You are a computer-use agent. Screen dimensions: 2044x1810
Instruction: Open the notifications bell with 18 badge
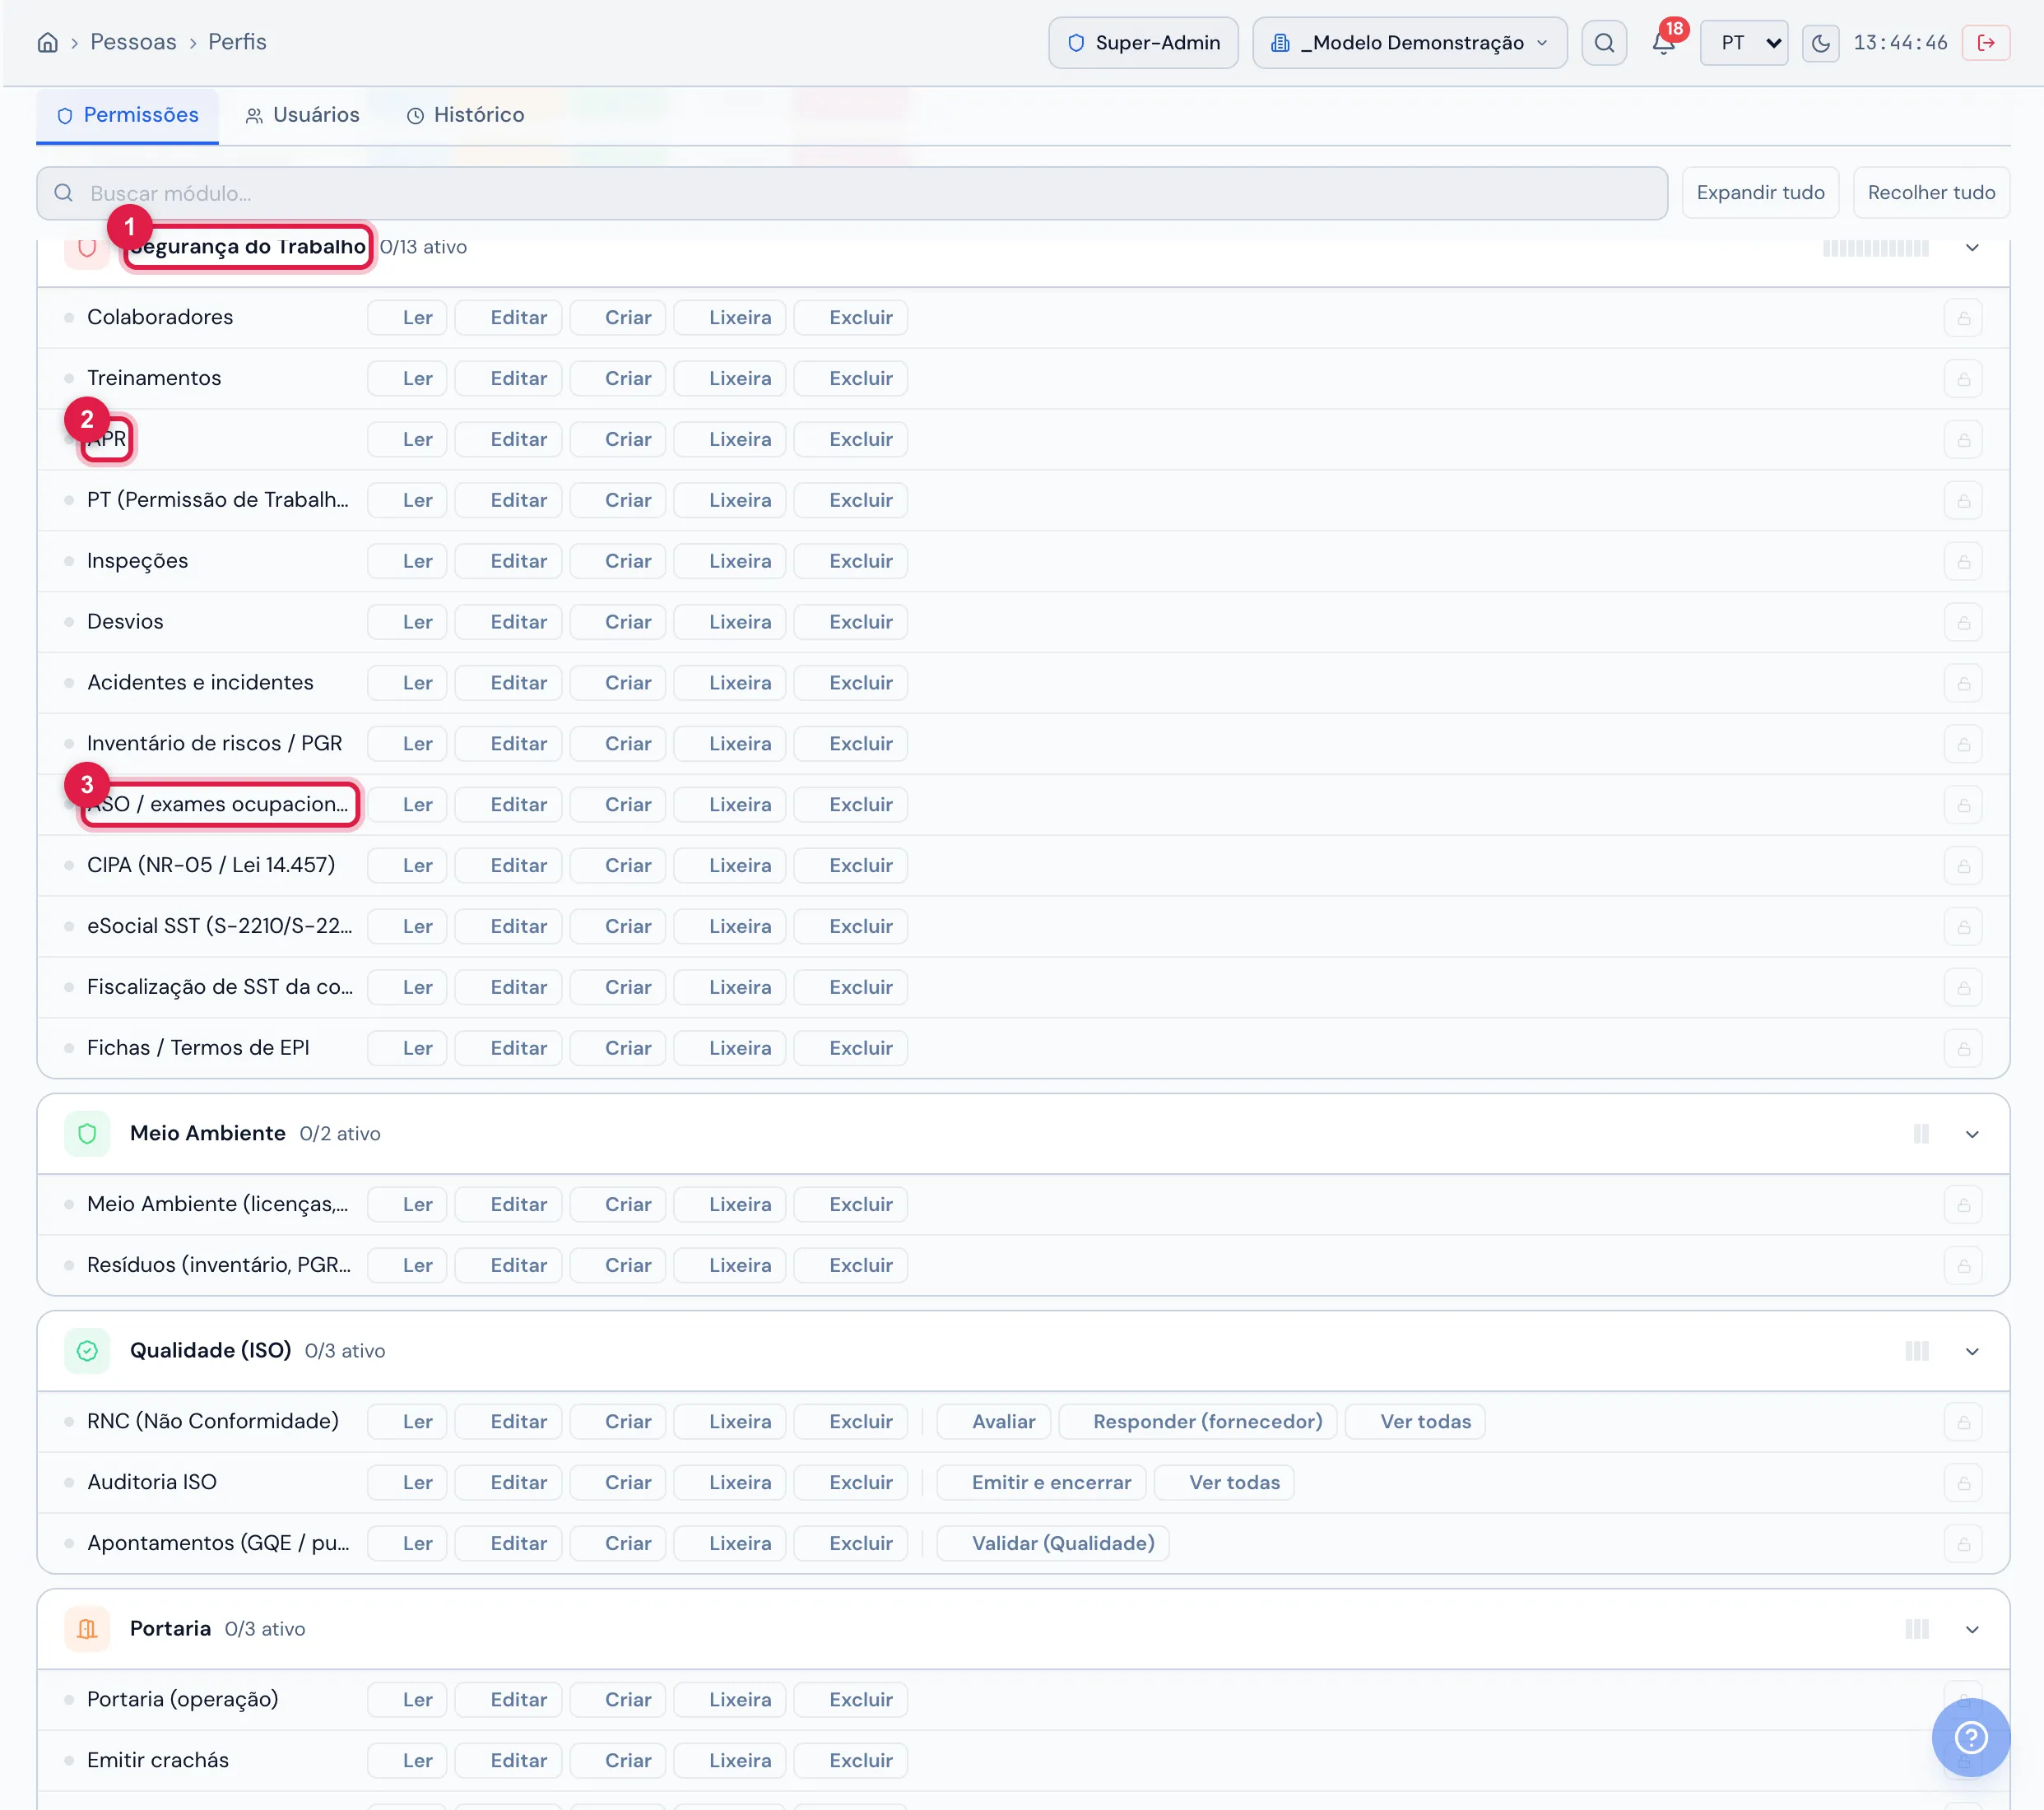(1664, 42)
